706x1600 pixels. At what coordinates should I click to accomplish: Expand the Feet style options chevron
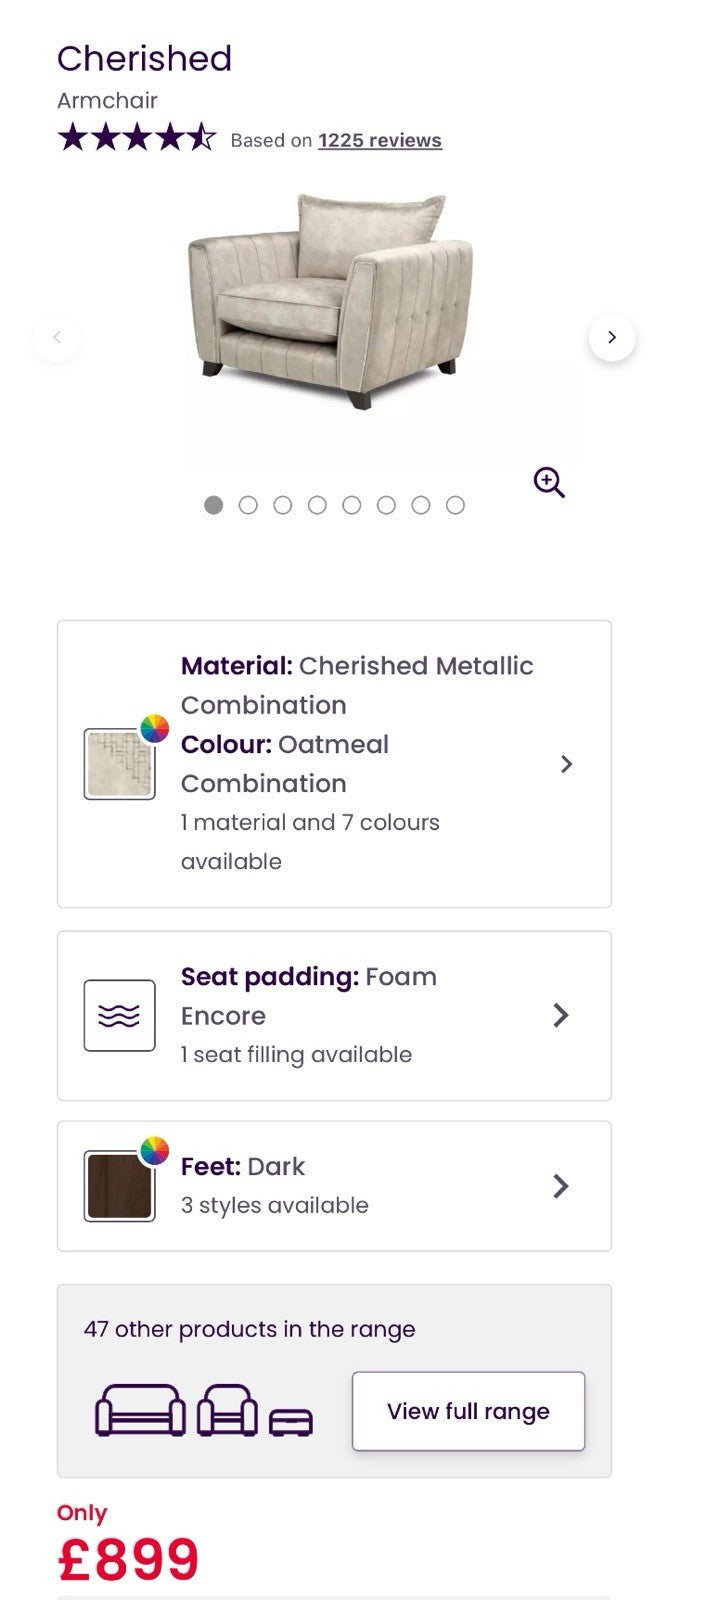[561, 1186]
